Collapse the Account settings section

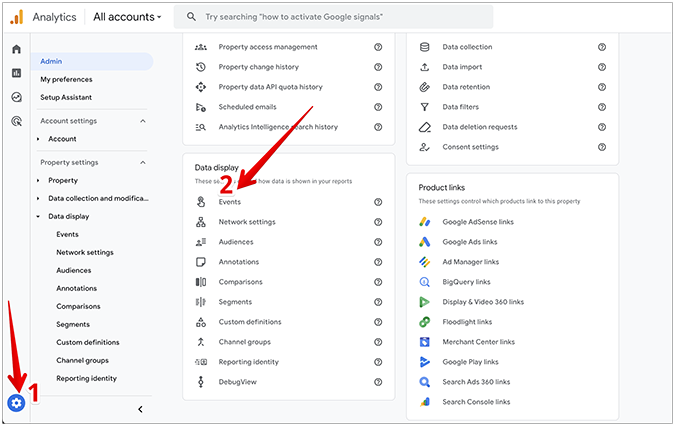click(143, 121)
